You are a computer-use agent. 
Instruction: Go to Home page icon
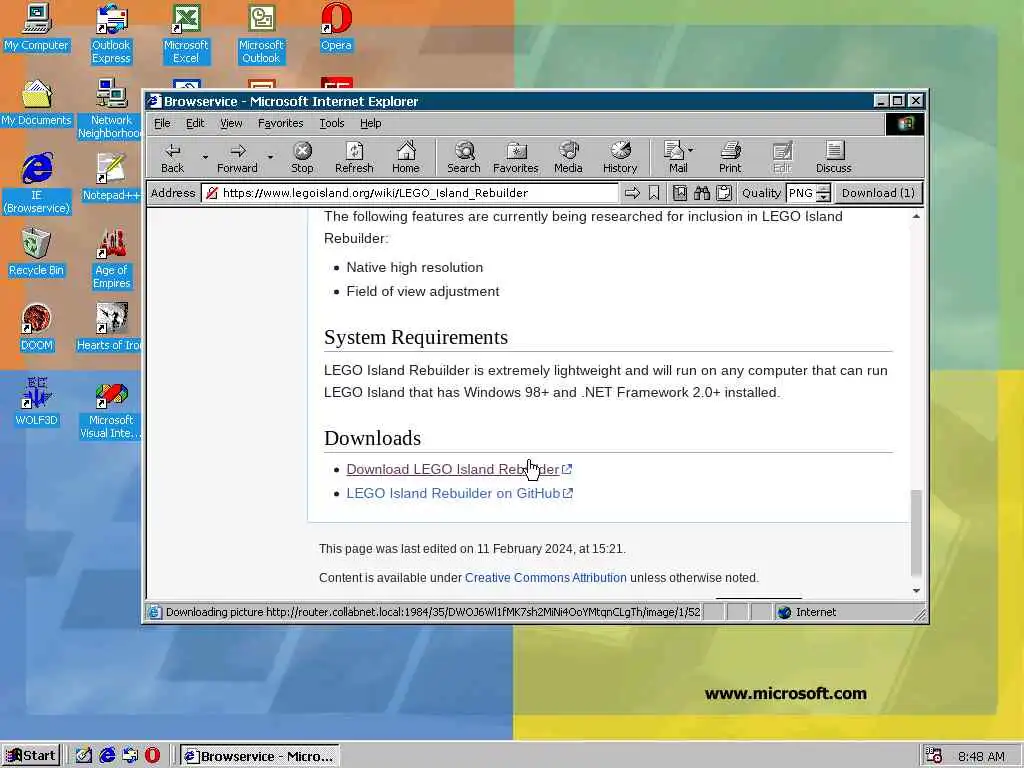[x=406, y=158]
